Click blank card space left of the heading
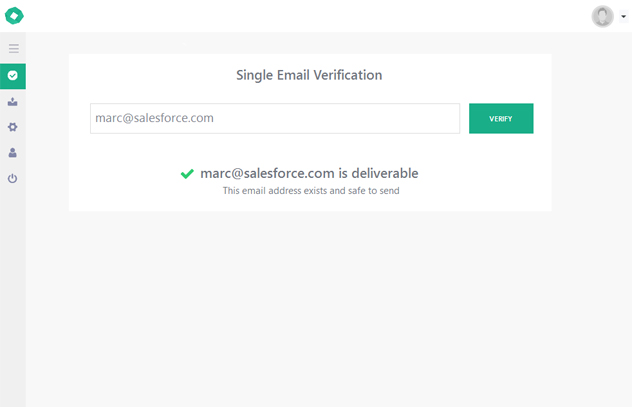This screenshot has height=407, width=632. (150, 75)
